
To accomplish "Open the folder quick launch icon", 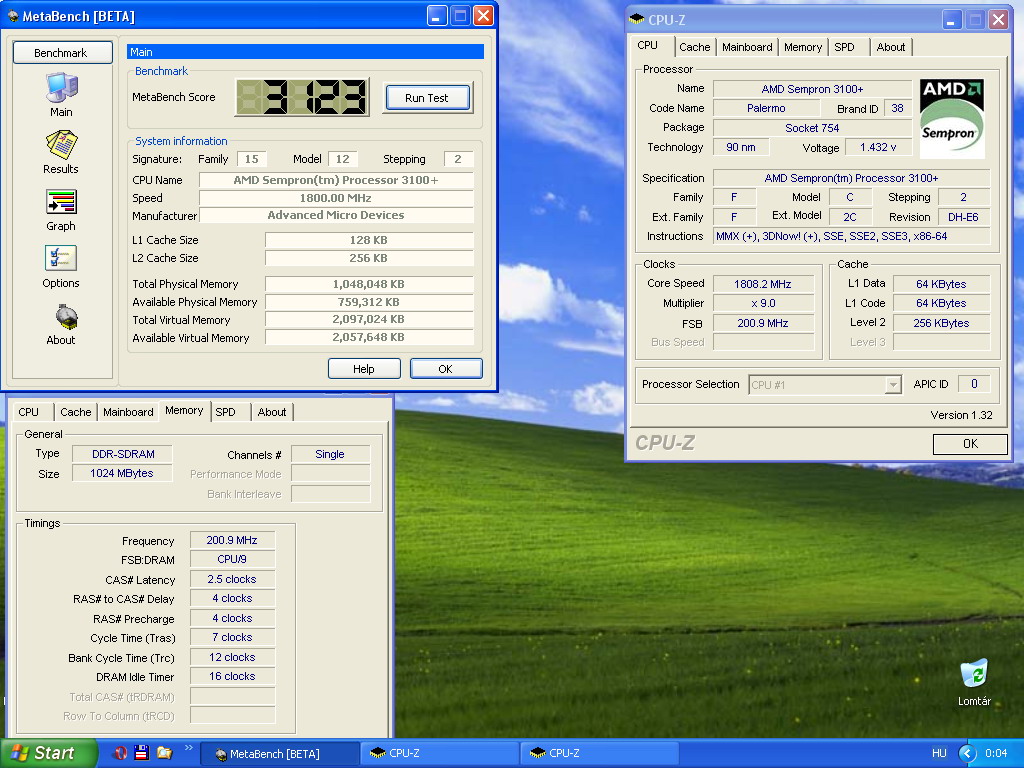I will (x=164, y=753).
